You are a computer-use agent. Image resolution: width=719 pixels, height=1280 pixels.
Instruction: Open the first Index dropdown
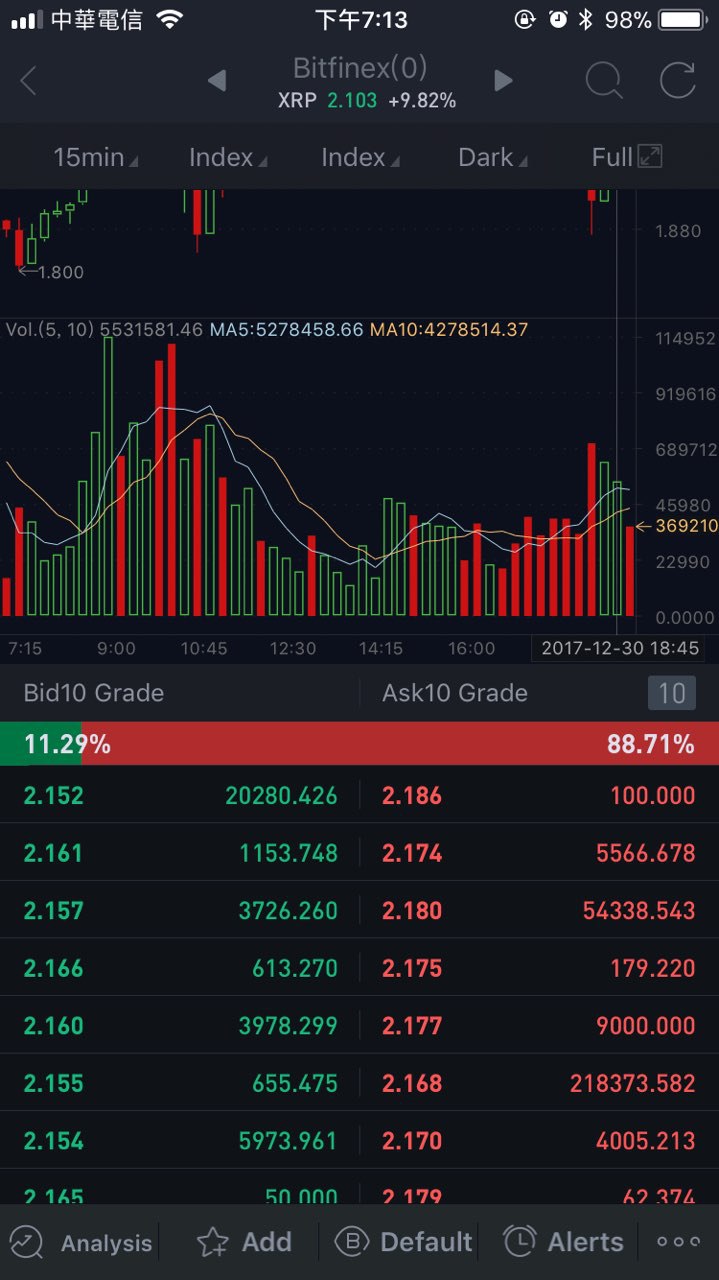click(x=227, y=157)
